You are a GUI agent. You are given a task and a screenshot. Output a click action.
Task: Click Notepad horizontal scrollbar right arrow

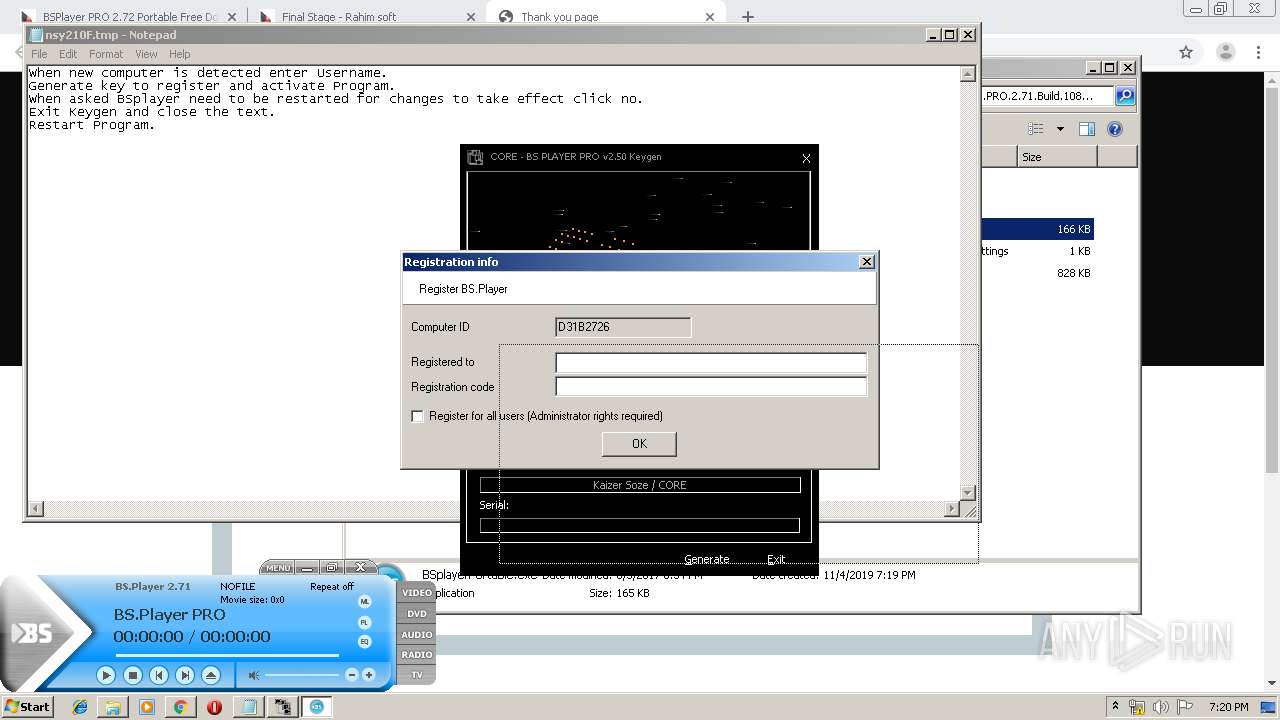951,509
